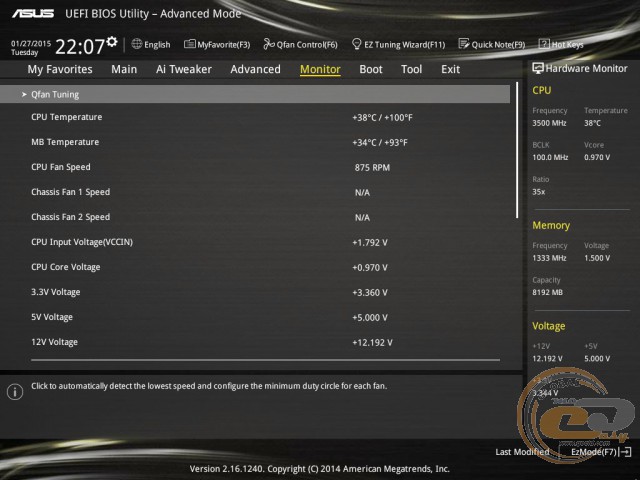This screenshot has width=640, height=480.
Task: Open the clock settings gear icon
Action: [x=111, y=42]
